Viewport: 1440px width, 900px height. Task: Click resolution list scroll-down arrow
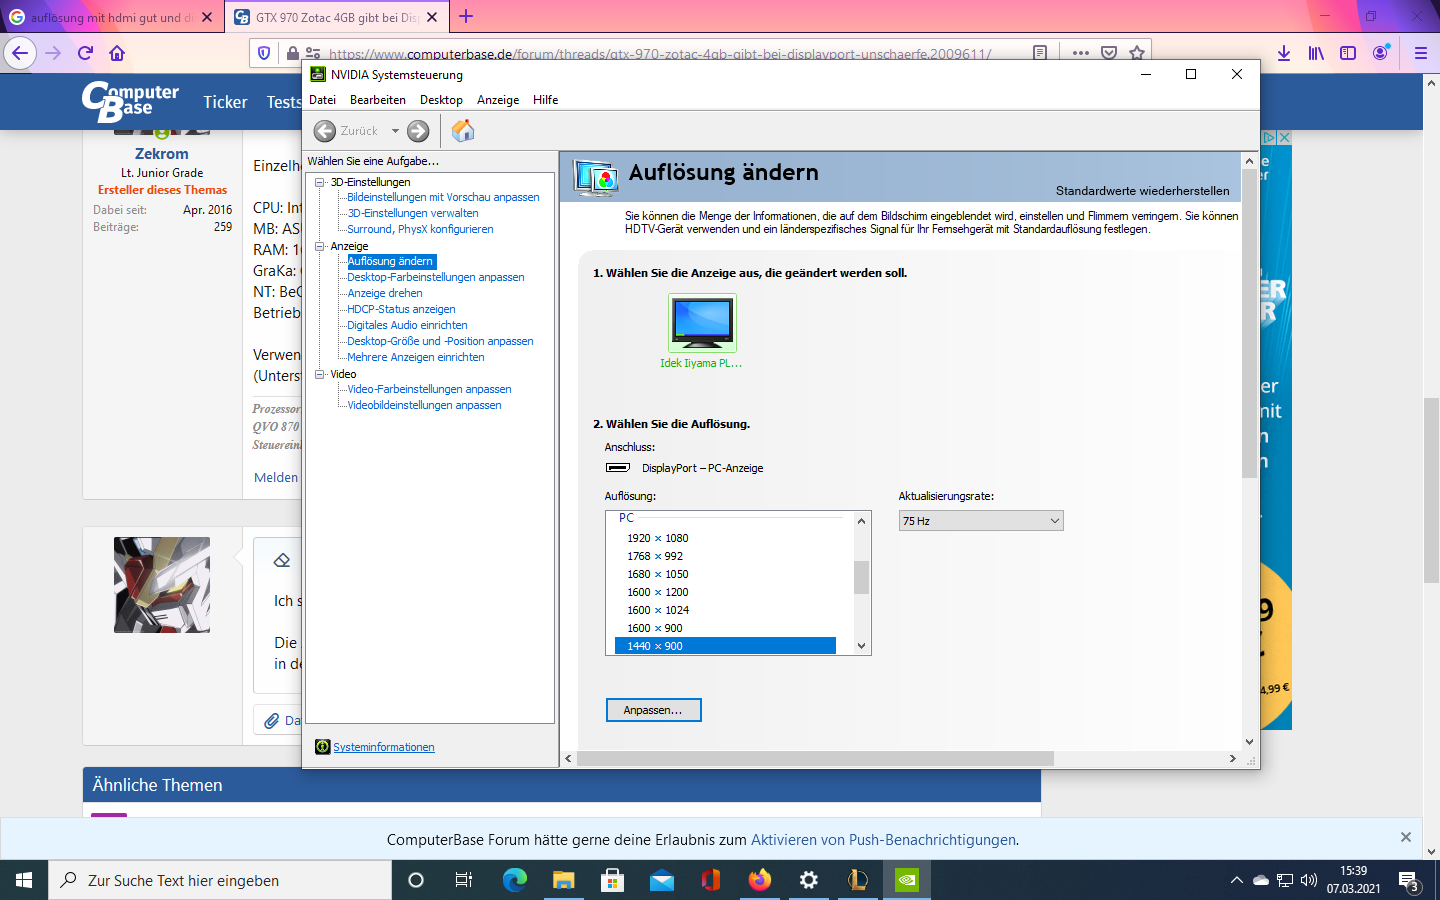tap(861, 646)
